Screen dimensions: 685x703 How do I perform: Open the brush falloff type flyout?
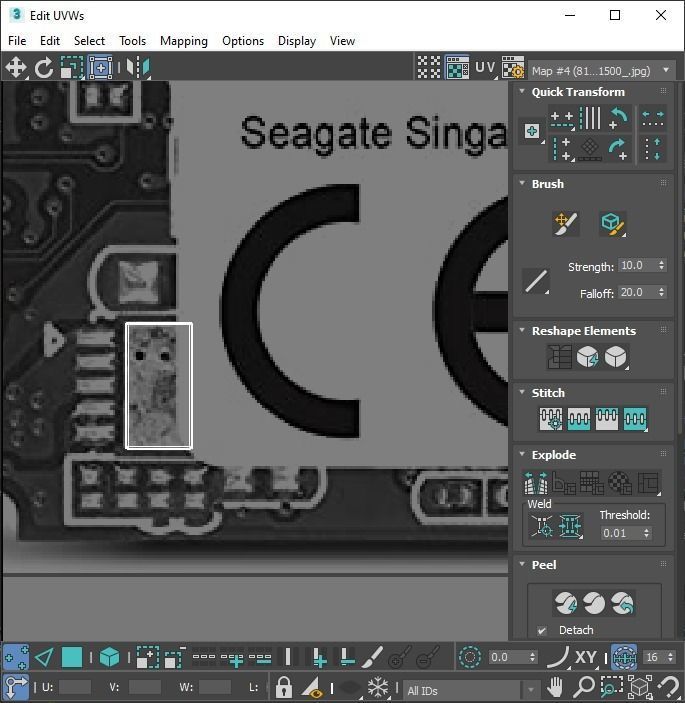point(536,282)
